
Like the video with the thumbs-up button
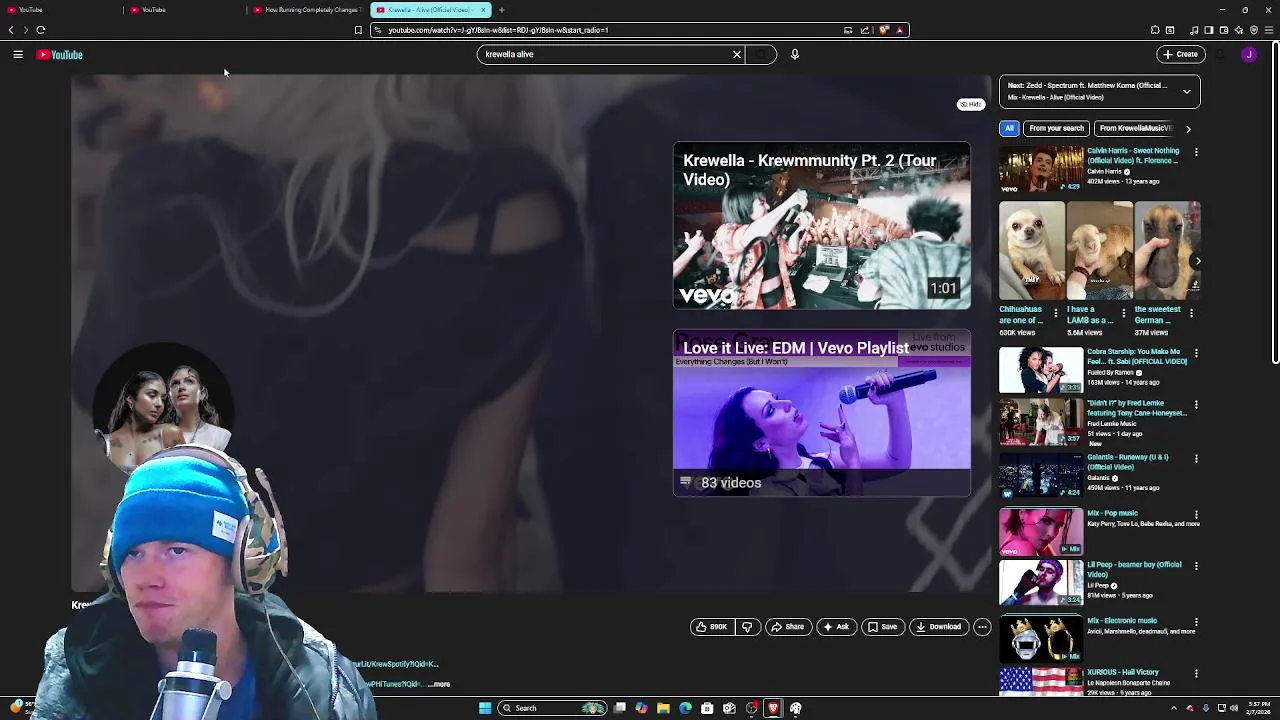[x=712, y=627]
